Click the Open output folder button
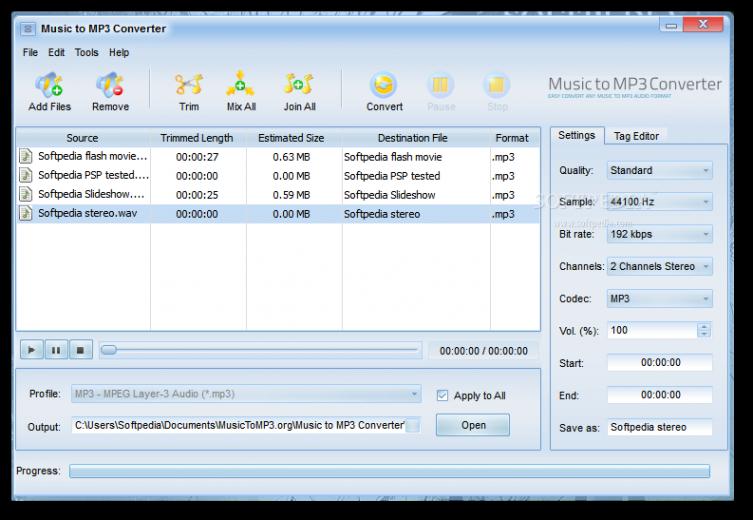The width and height of the screenshot is (753, 520). tap(473, 425)
